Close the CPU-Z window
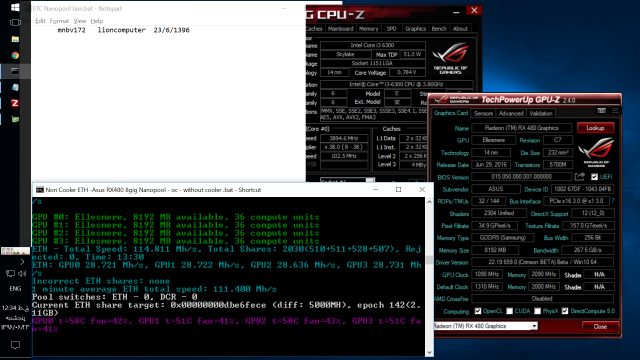Screen dimensions: 640x360 tap(474, 11)
